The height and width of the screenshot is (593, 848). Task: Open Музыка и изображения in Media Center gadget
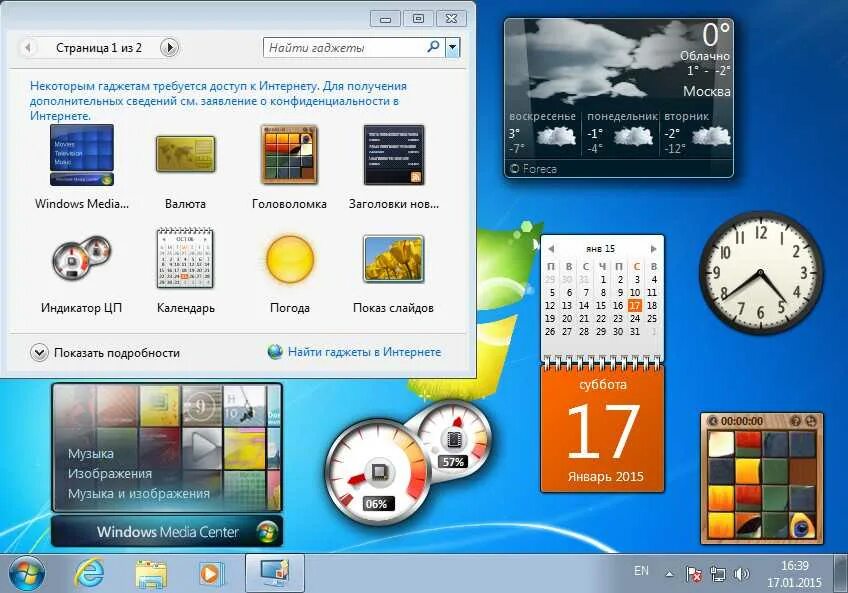pyautogui.click(x=138, y=493)
